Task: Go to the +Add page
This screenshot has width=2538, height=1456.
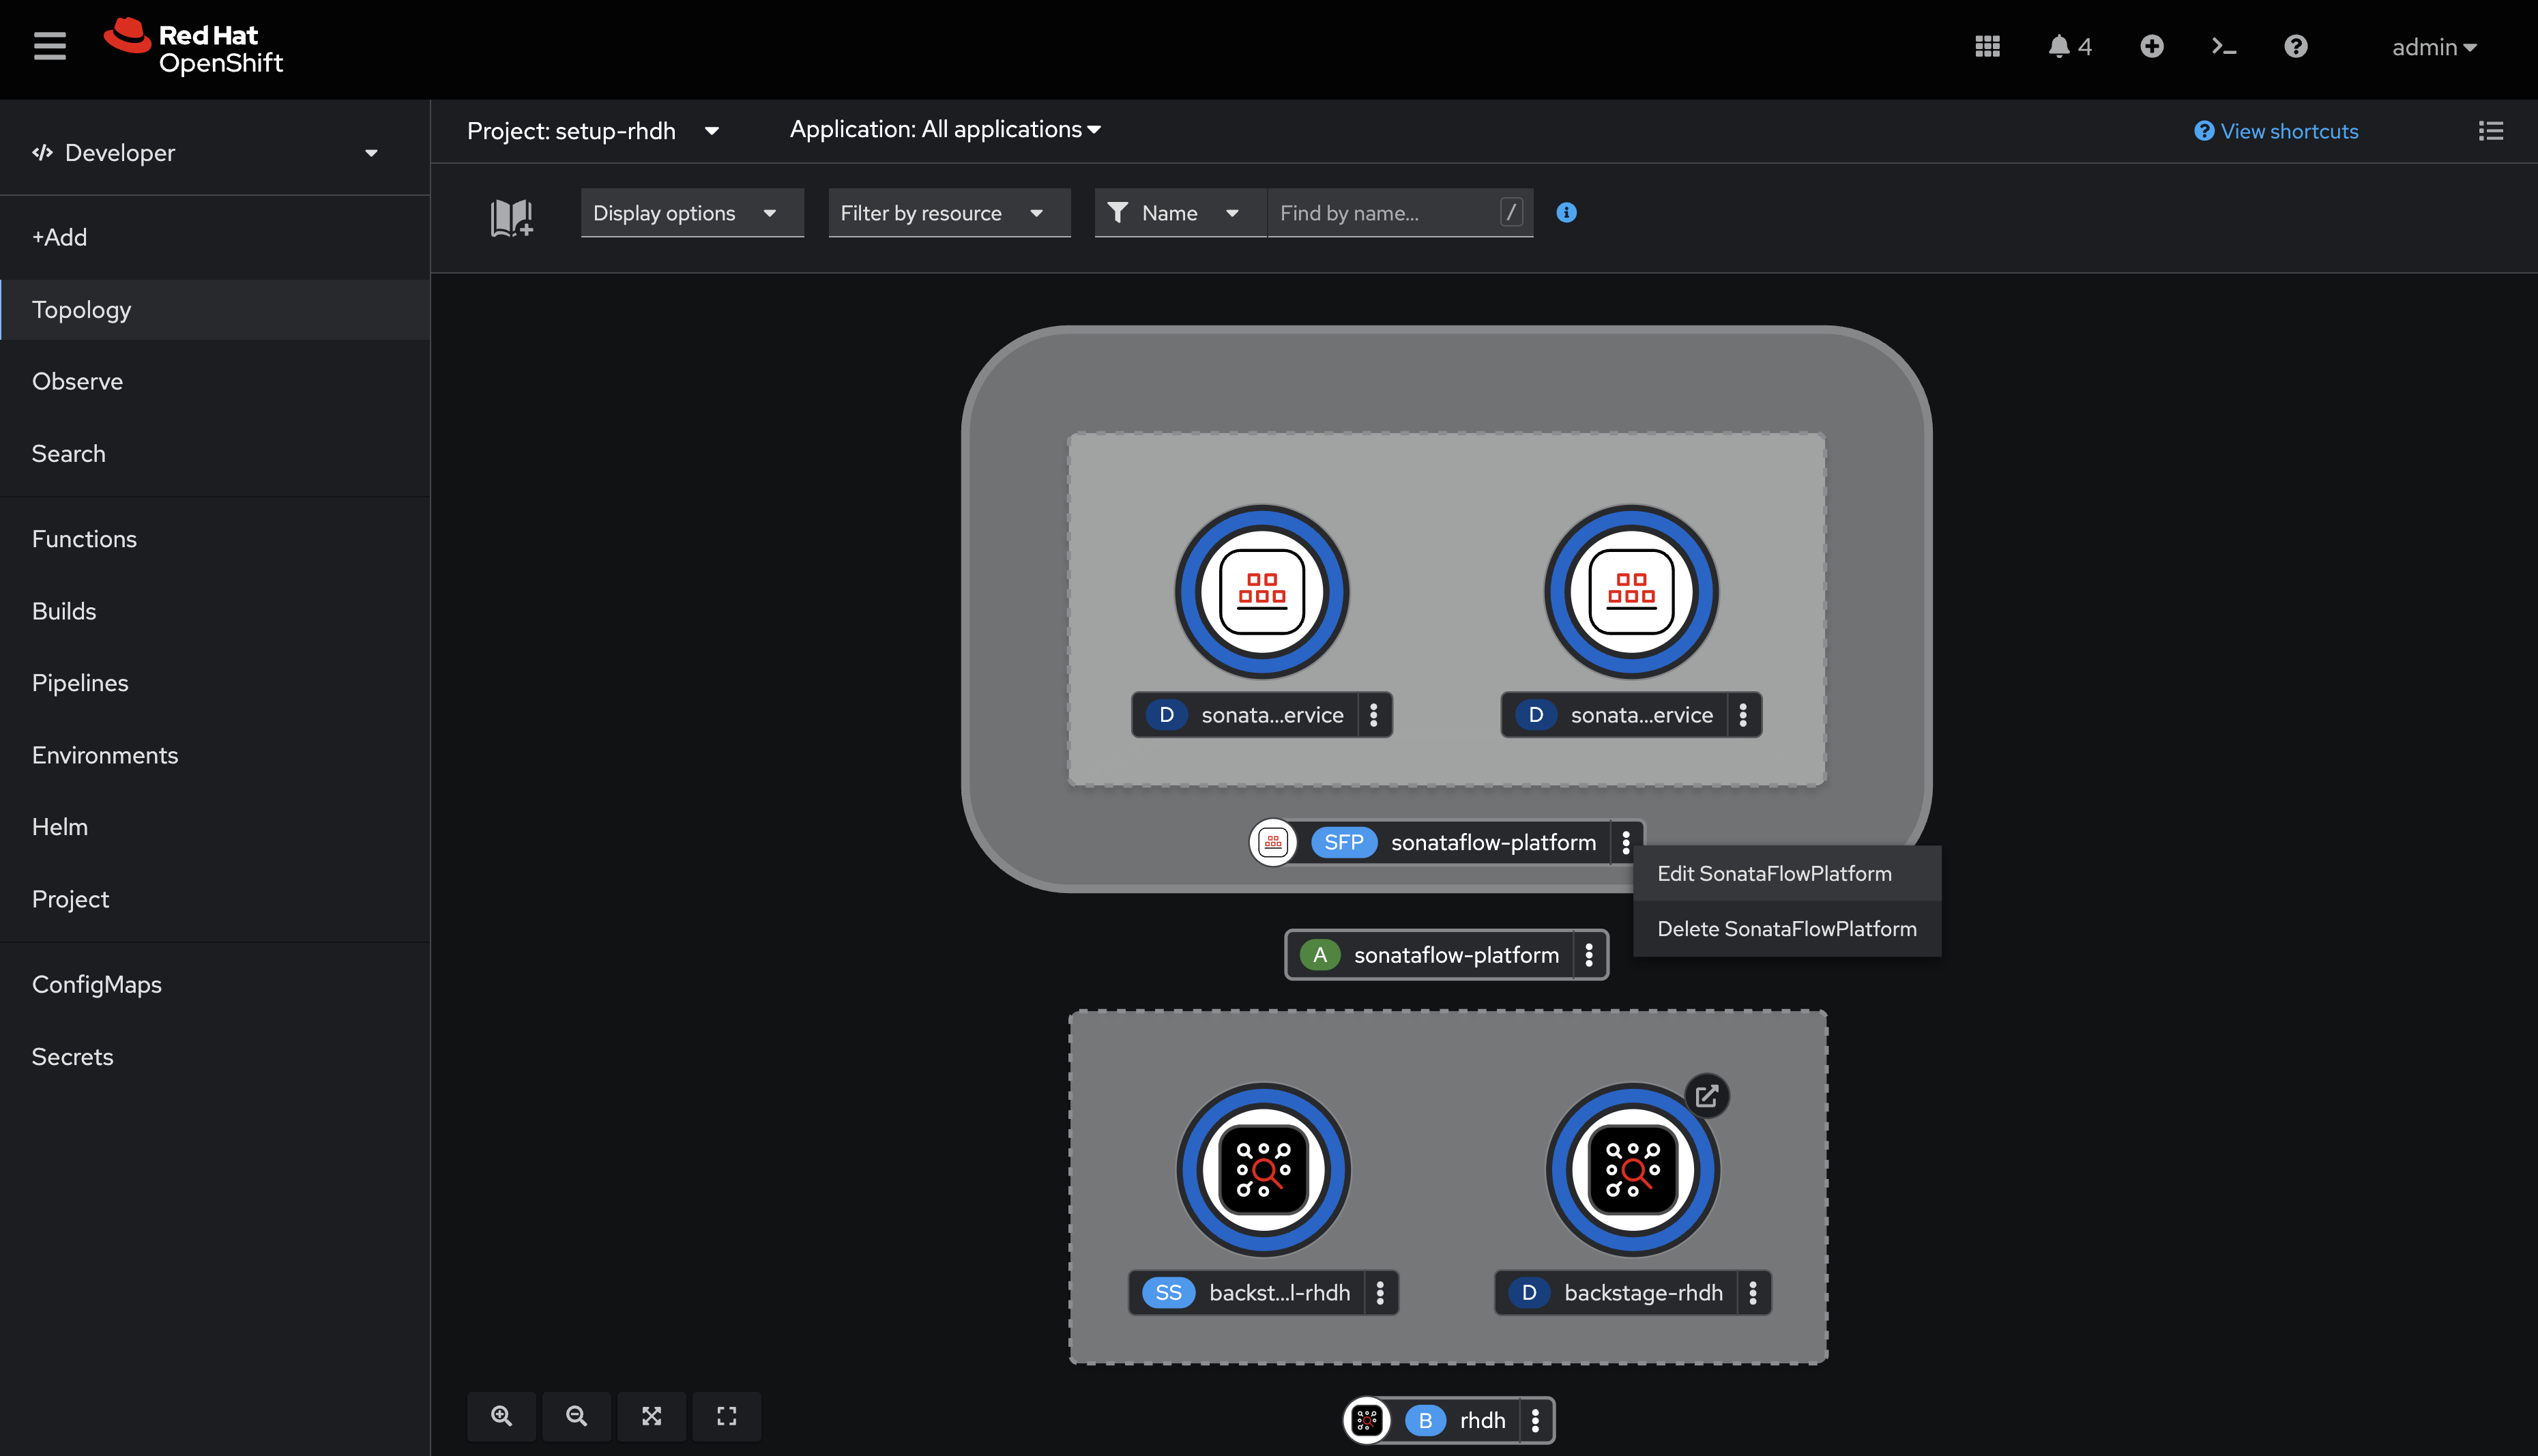Action: [60, 237]
